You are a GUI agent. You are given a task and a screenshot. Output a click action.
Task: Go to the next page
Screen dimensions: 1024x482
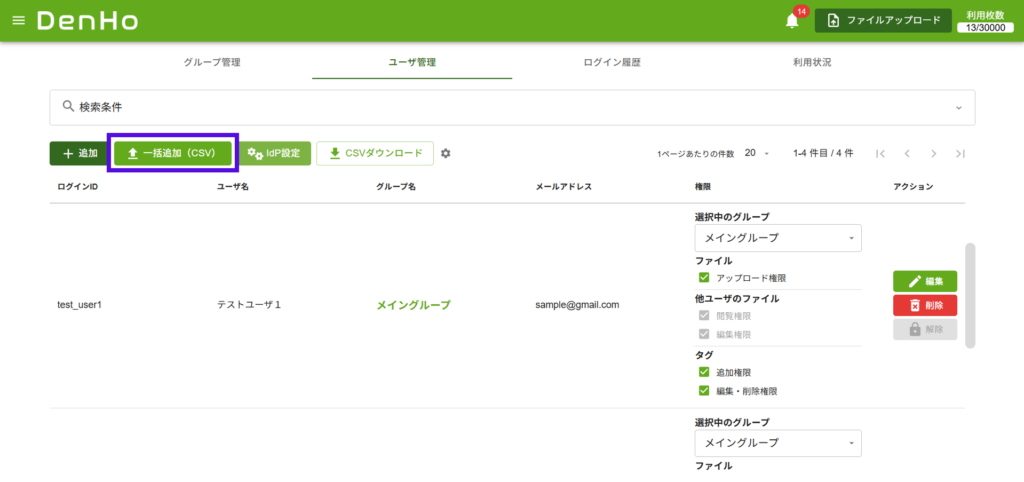tap(933, 153)
